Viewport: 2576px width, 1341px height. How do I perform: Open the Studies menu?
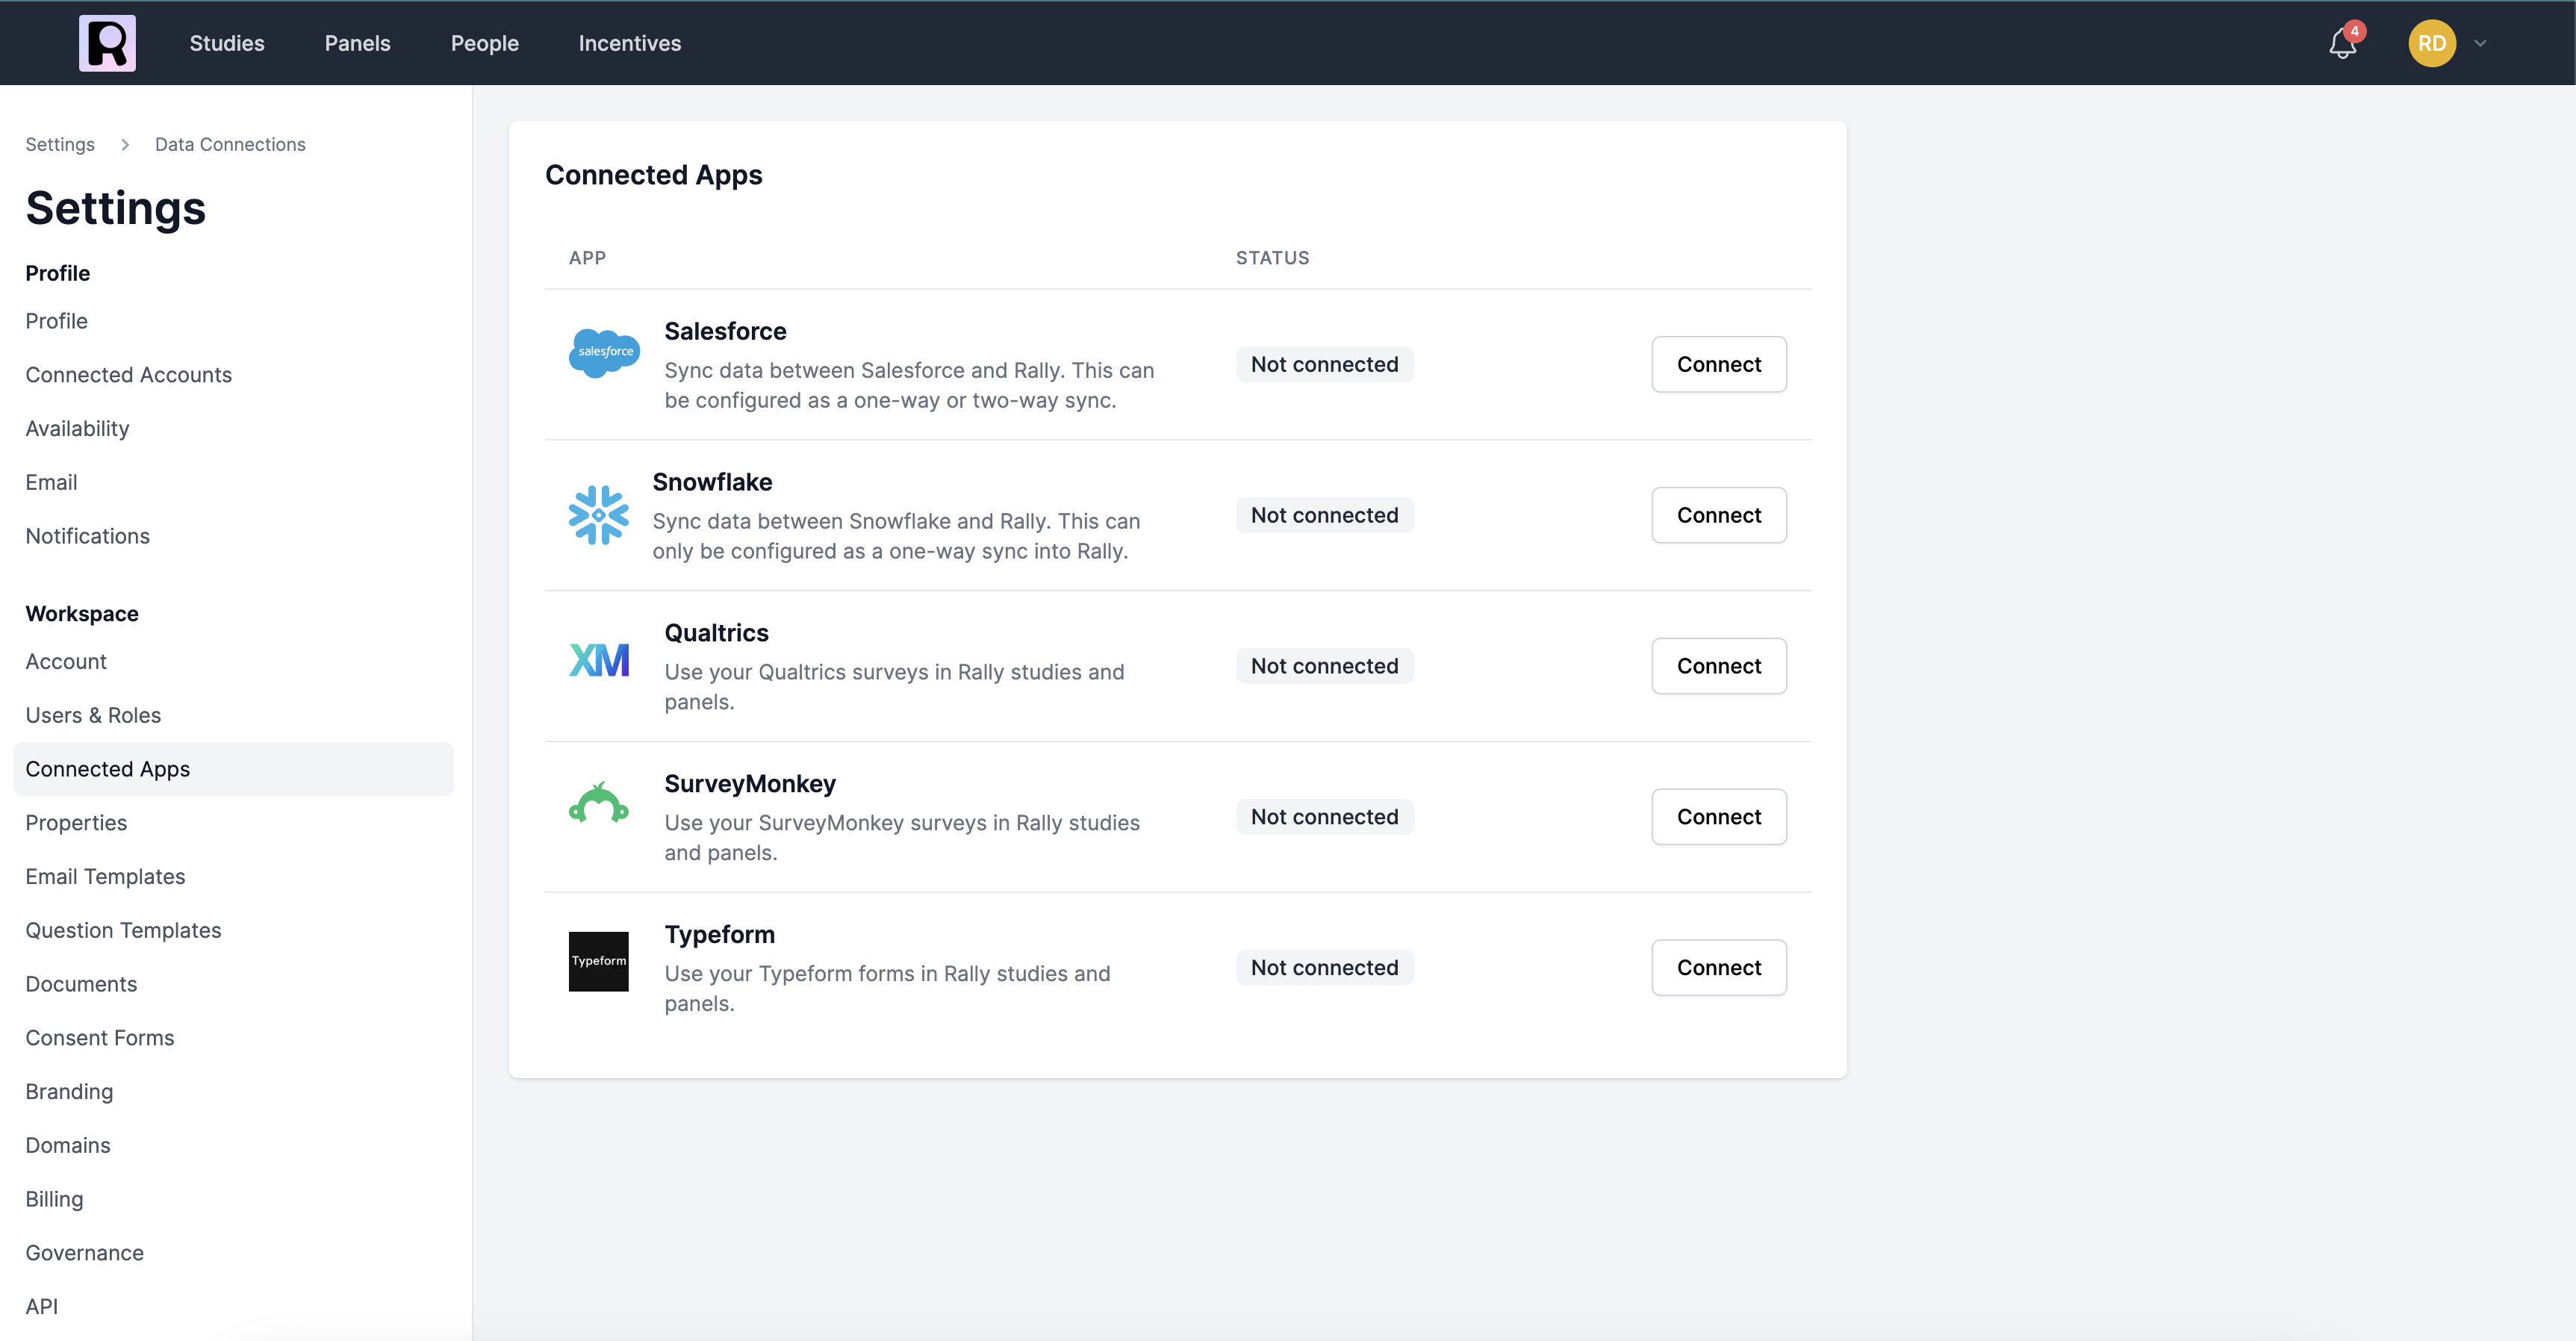(x=227, y=44)
